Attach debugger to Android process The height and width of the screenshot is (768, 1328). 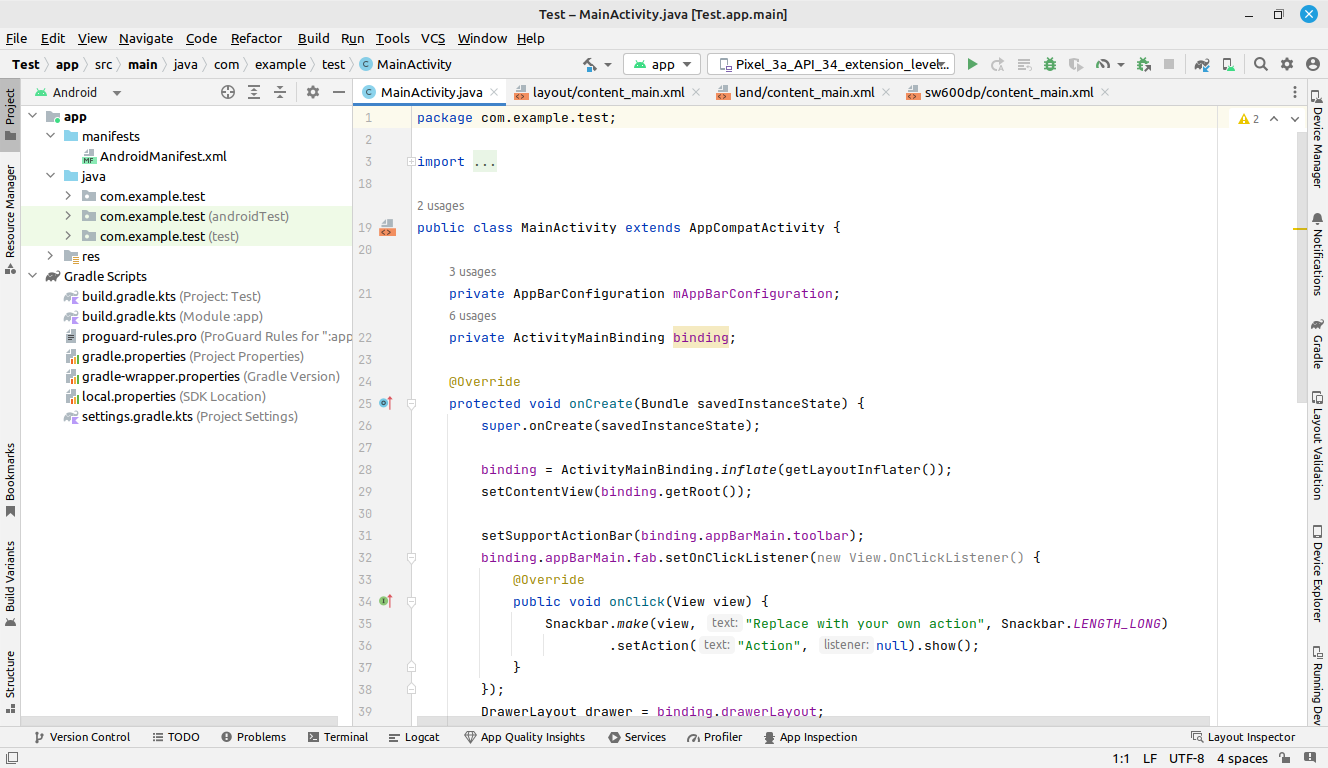[1144, 64]
